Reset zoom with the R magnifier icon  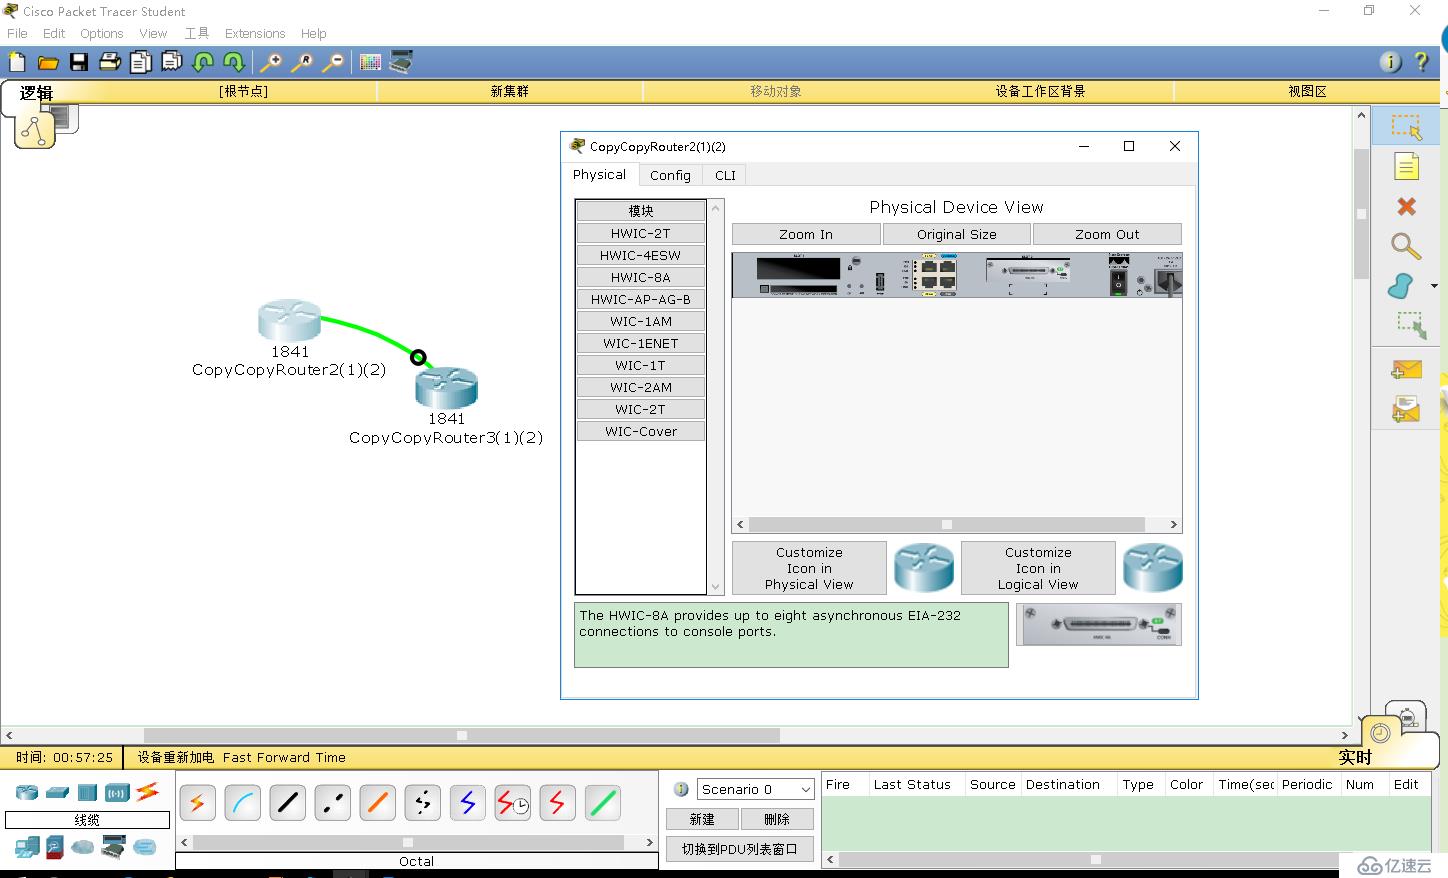pyautogui.click(x=302, y=62)
